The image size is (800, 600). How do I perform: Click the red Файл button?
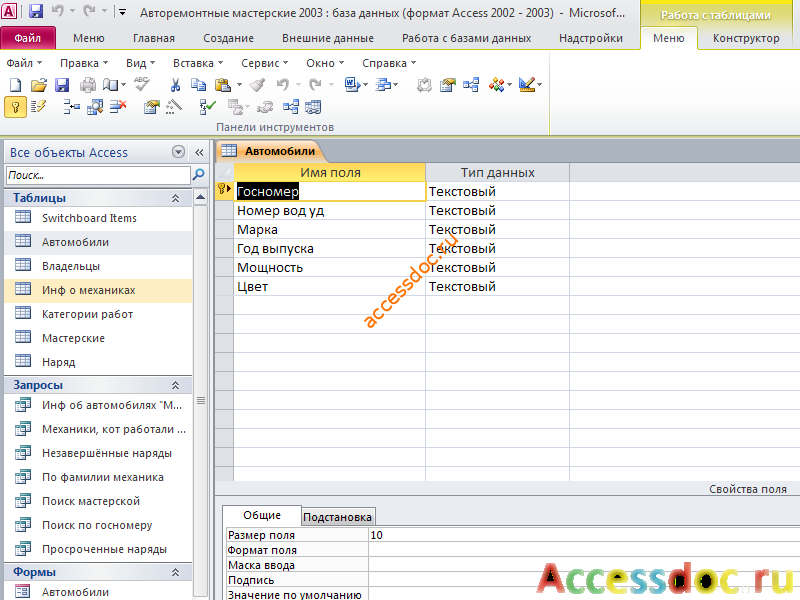(x=28, y=38)
